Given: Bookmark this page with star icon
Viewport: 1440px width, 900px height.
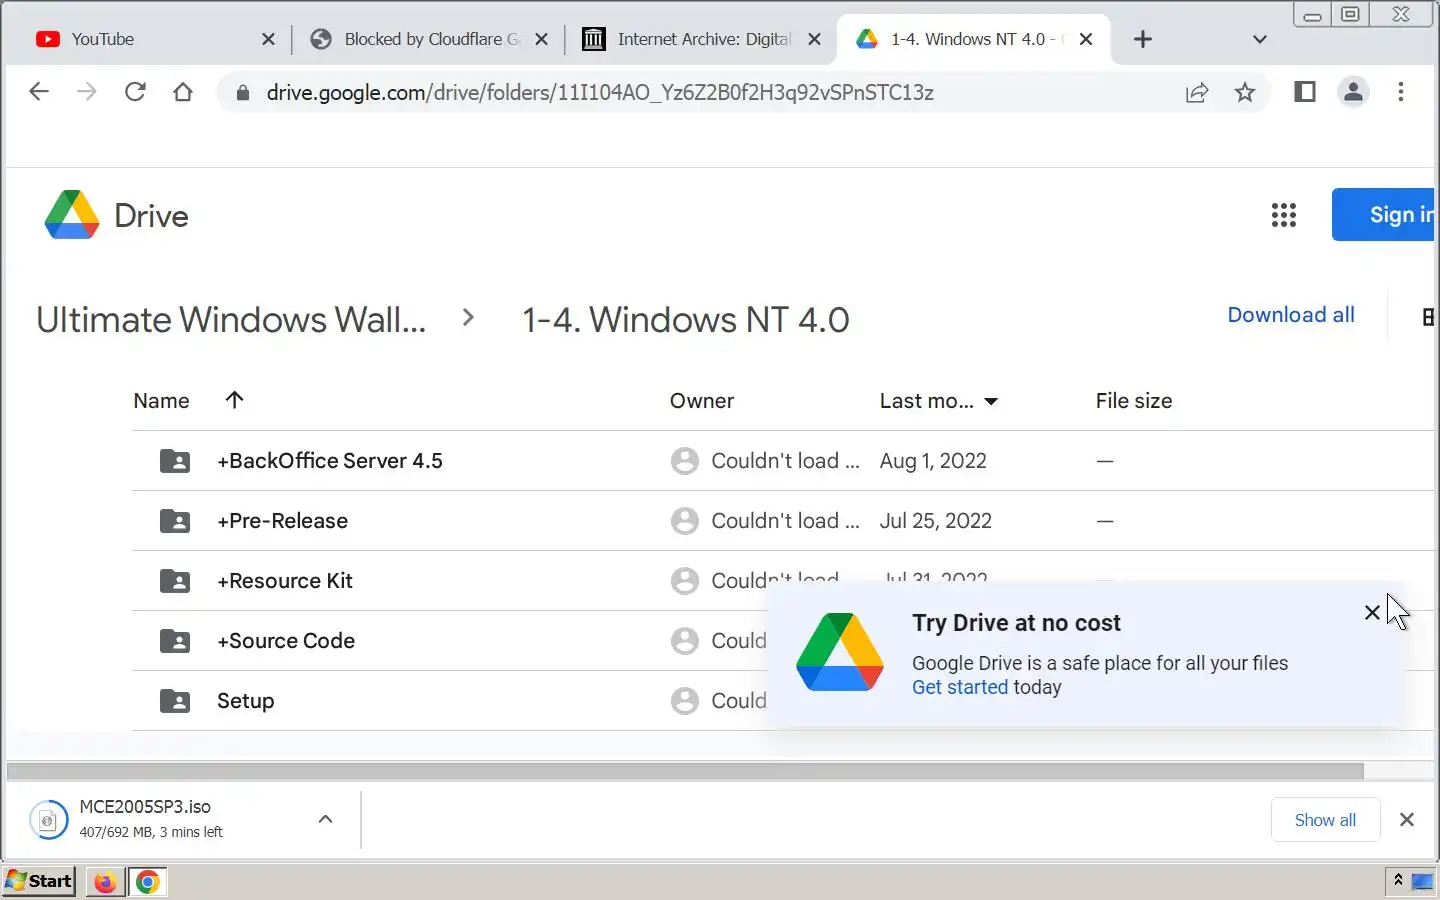Looking at the screenshot, I should click(1245, 93).
